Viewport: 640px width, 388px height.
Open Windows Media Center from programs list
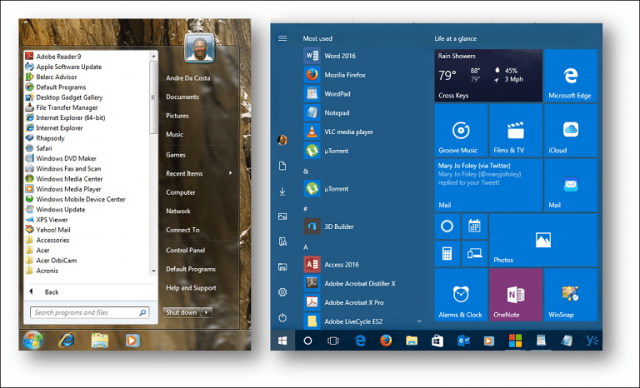64,179
